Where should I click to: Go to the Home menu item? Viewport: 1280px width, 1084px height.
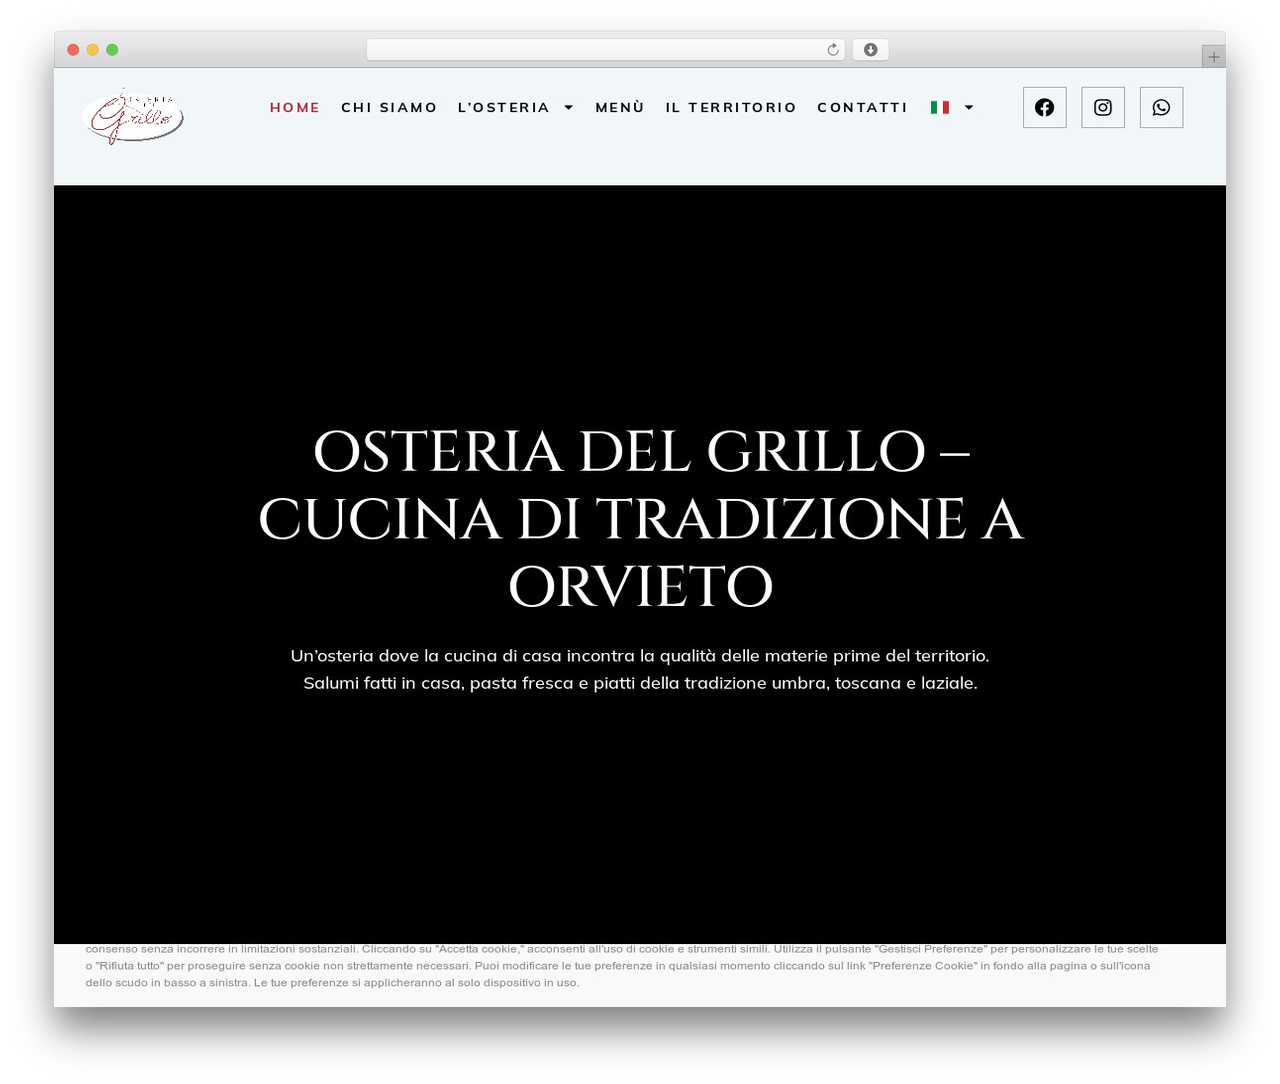pos(295,107)
